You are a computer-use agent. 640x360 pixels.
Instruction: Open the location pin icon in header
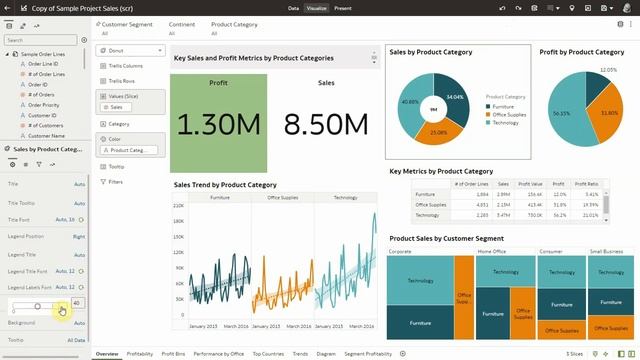(572, 8)
